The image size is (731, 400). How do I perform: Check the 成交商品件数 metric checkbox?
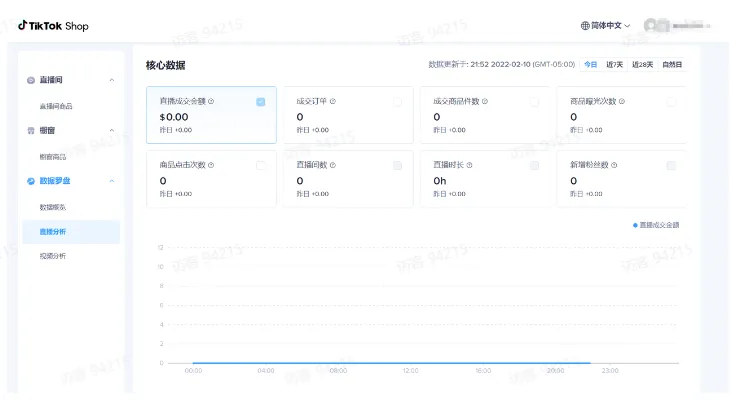534,102
